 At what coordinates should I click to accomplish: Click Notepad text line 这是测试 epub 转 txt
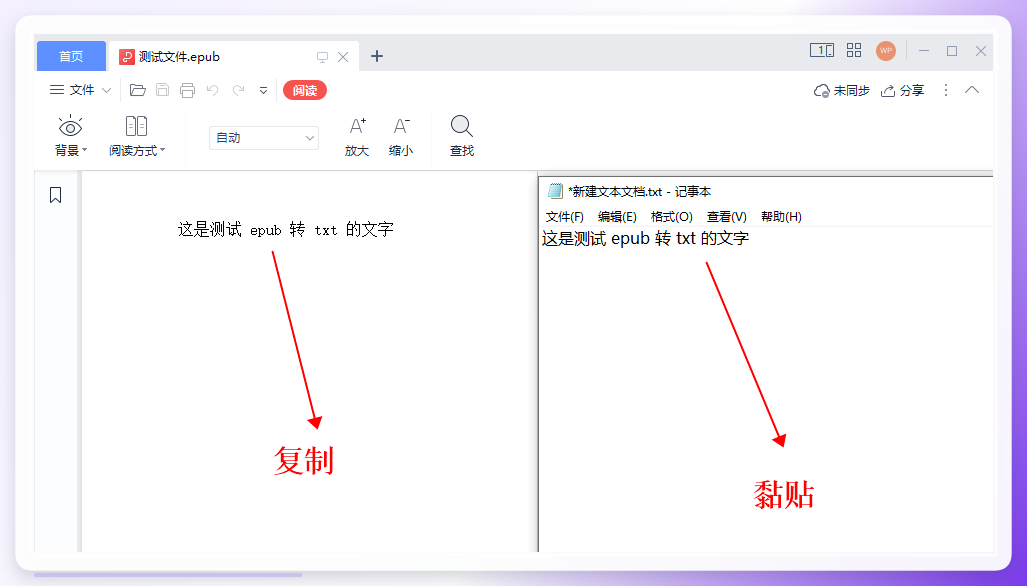[x=645, y=238]
